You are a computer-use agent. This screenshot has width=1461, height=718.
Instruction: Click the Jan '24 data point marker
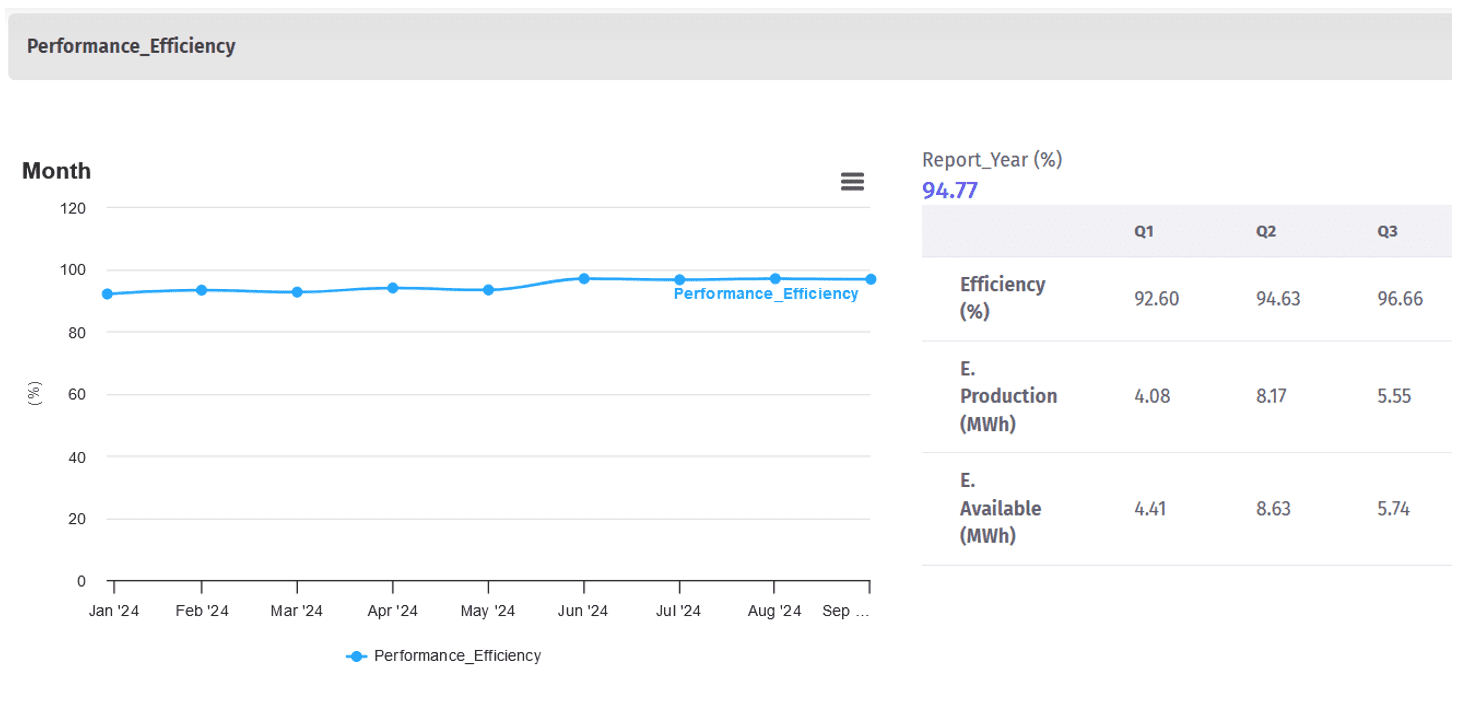point(107,294)
